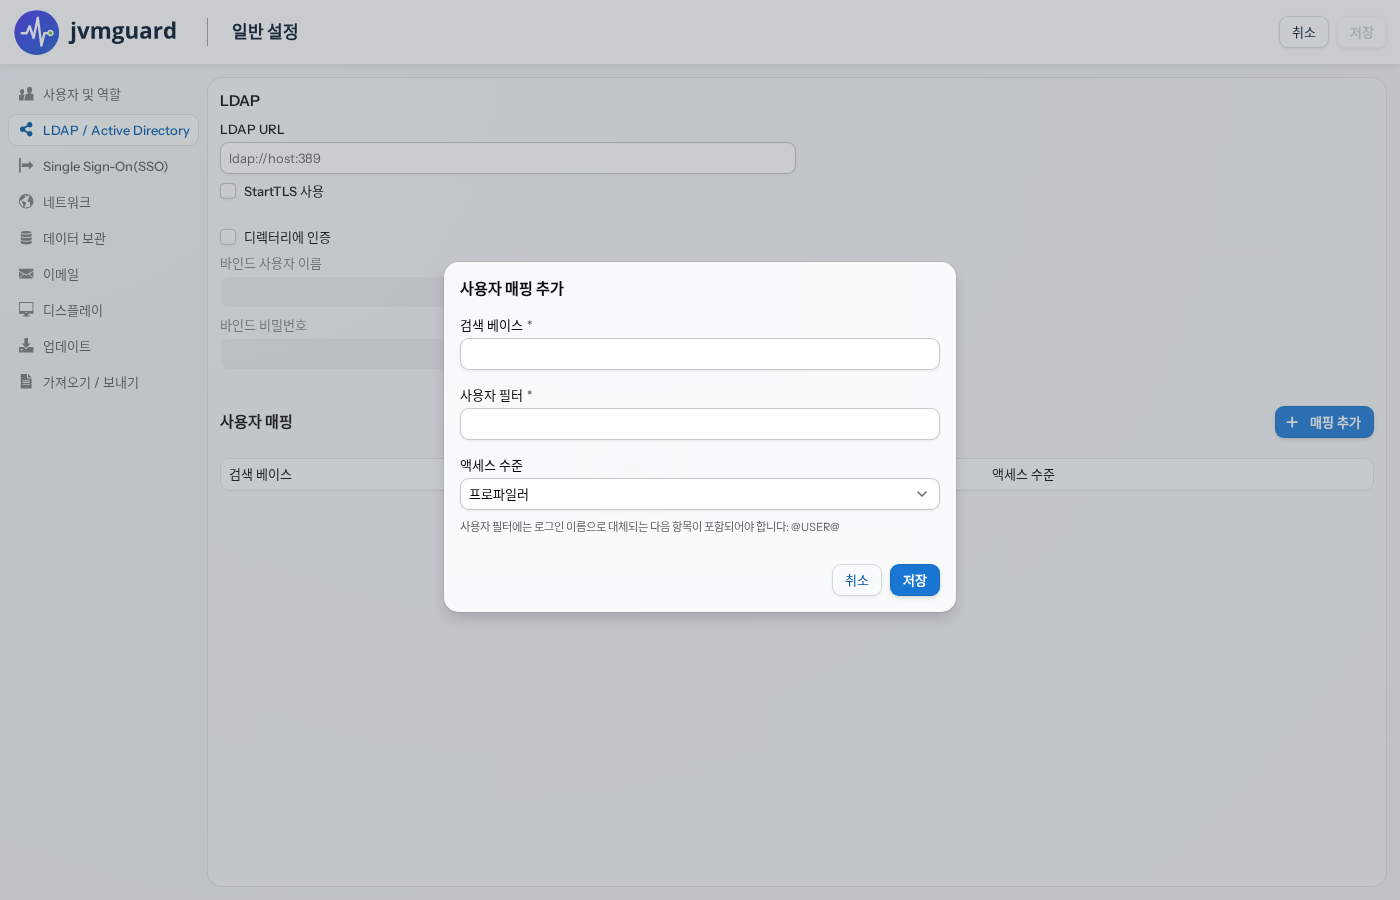Click the LDAP share-nodes sidebar icon
This screenshot has width=1400, height=900.
[x=26, y=130]
